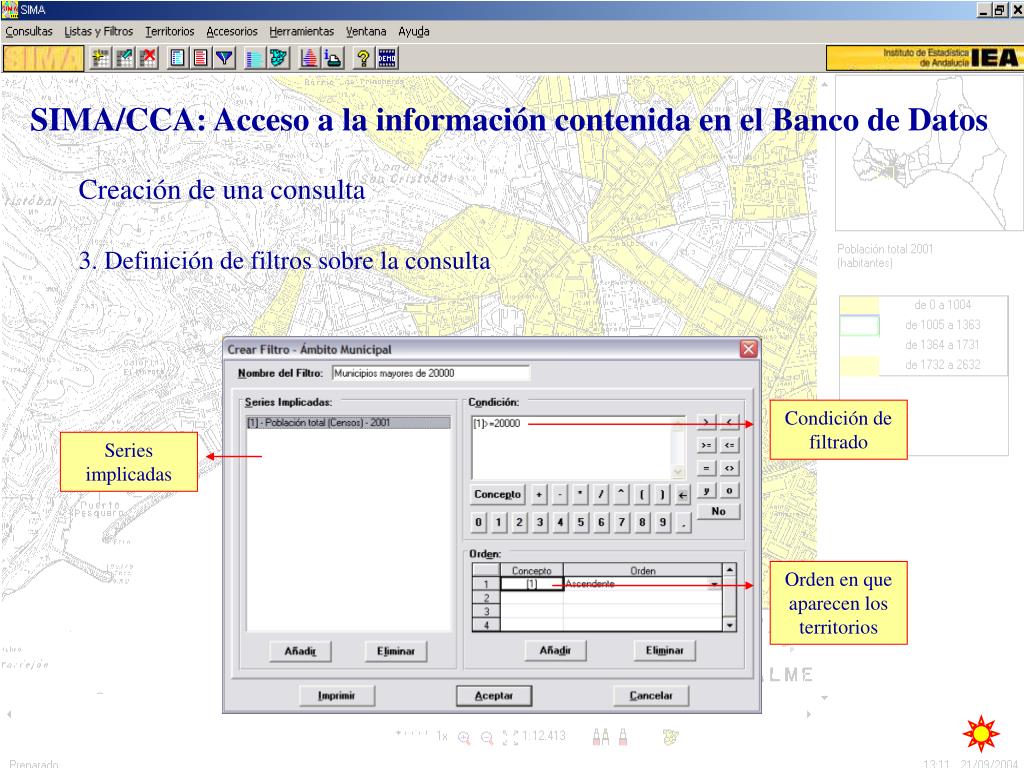1024x768 pixels.
Task: Click Eliminar in the Orden section
Action: [665, 650]
